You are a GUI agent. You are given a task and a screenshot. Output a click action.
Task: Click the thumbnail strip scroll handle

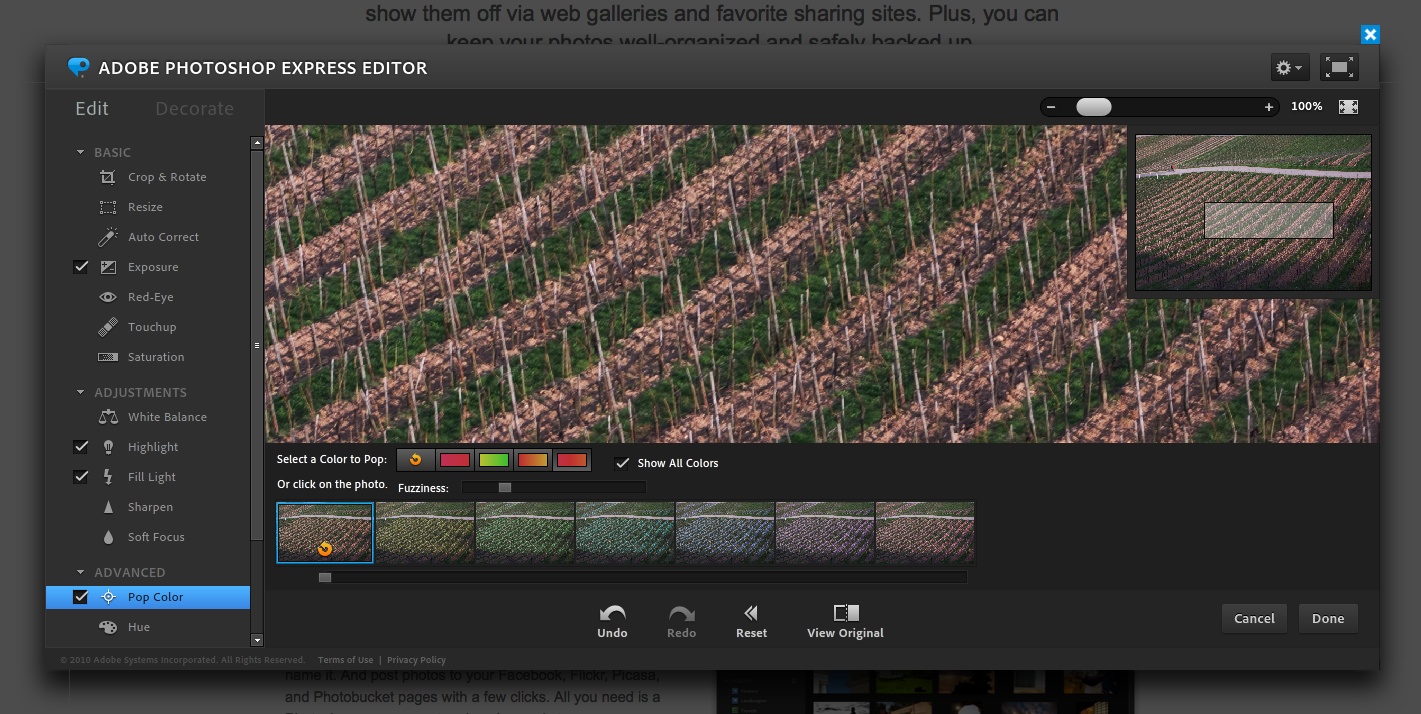pos(325,577)
